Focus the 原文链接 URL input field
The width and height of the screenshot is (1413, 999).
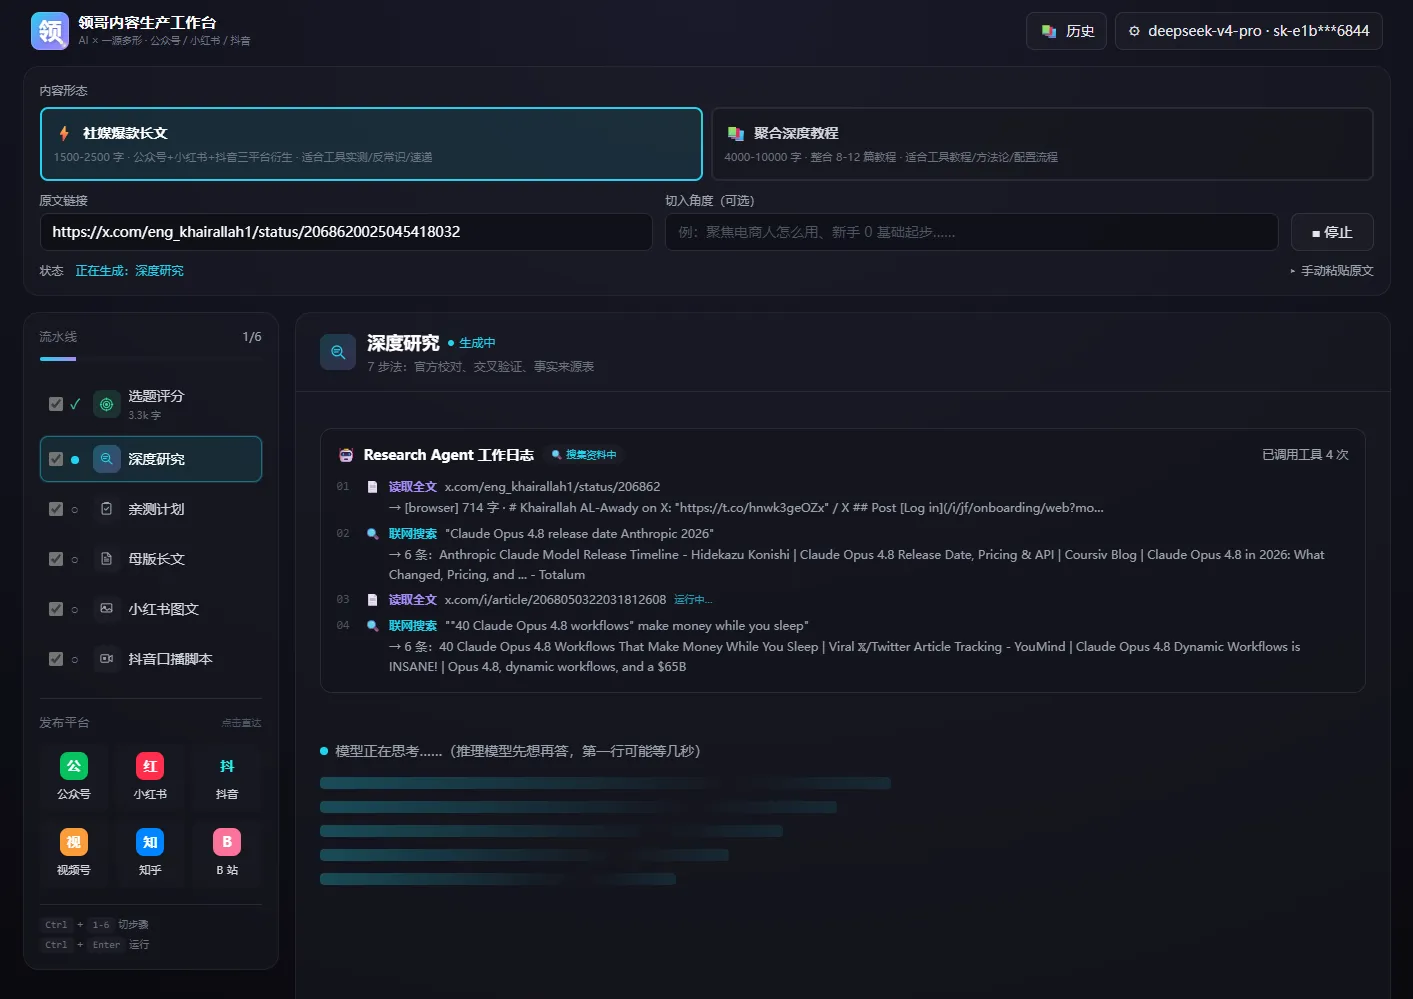coord(346,232)
